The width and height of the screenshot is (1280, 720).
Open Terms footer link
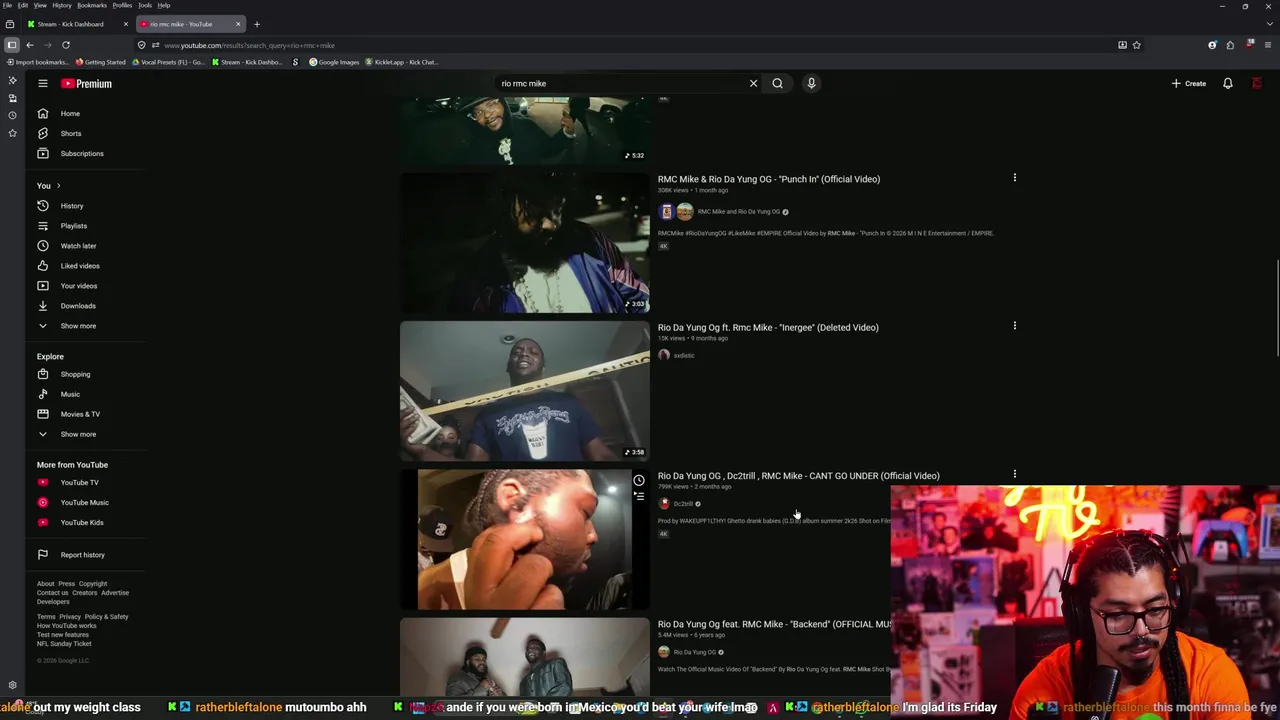46,617
